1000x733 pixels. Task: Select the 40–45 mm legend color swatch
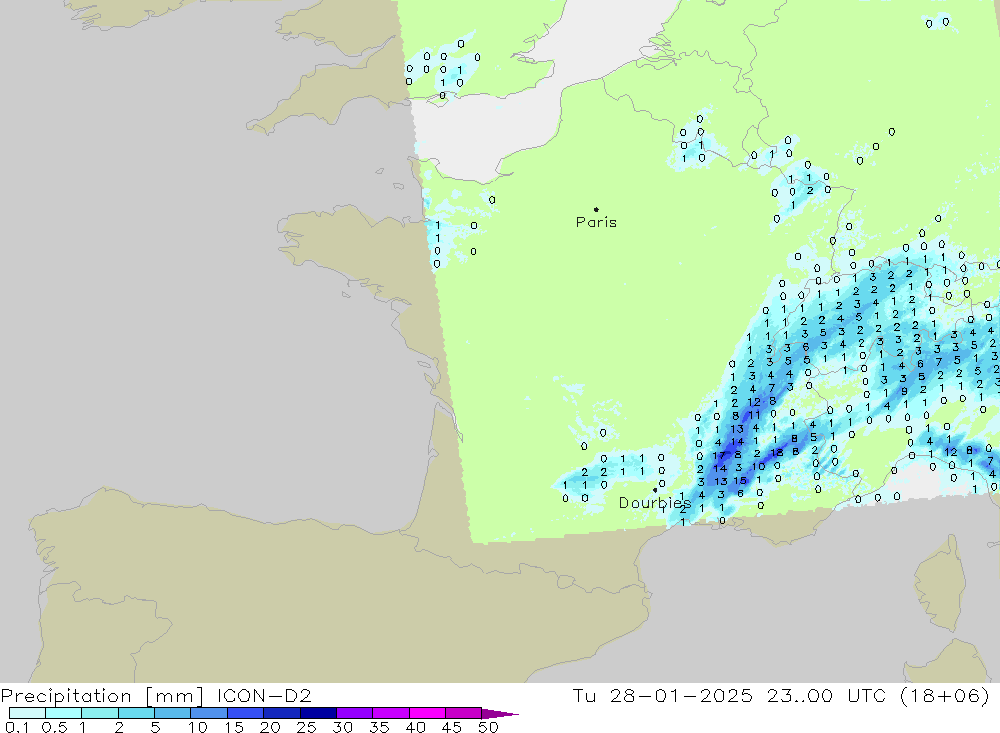(427, 713)
